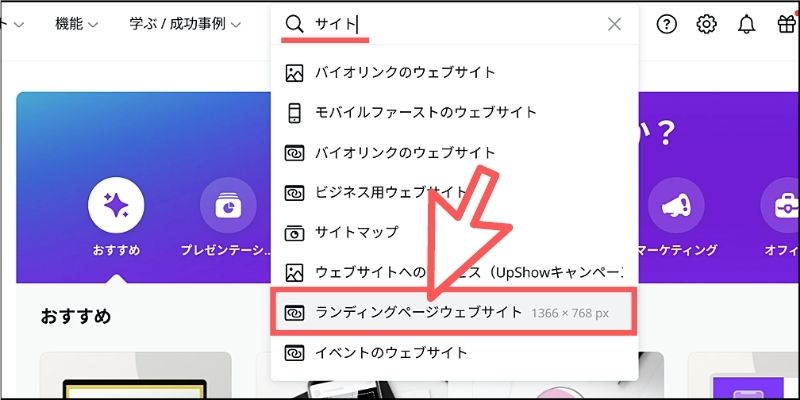Select the バイオリンクのウェブサイト result with link icon

pos(454,152)
